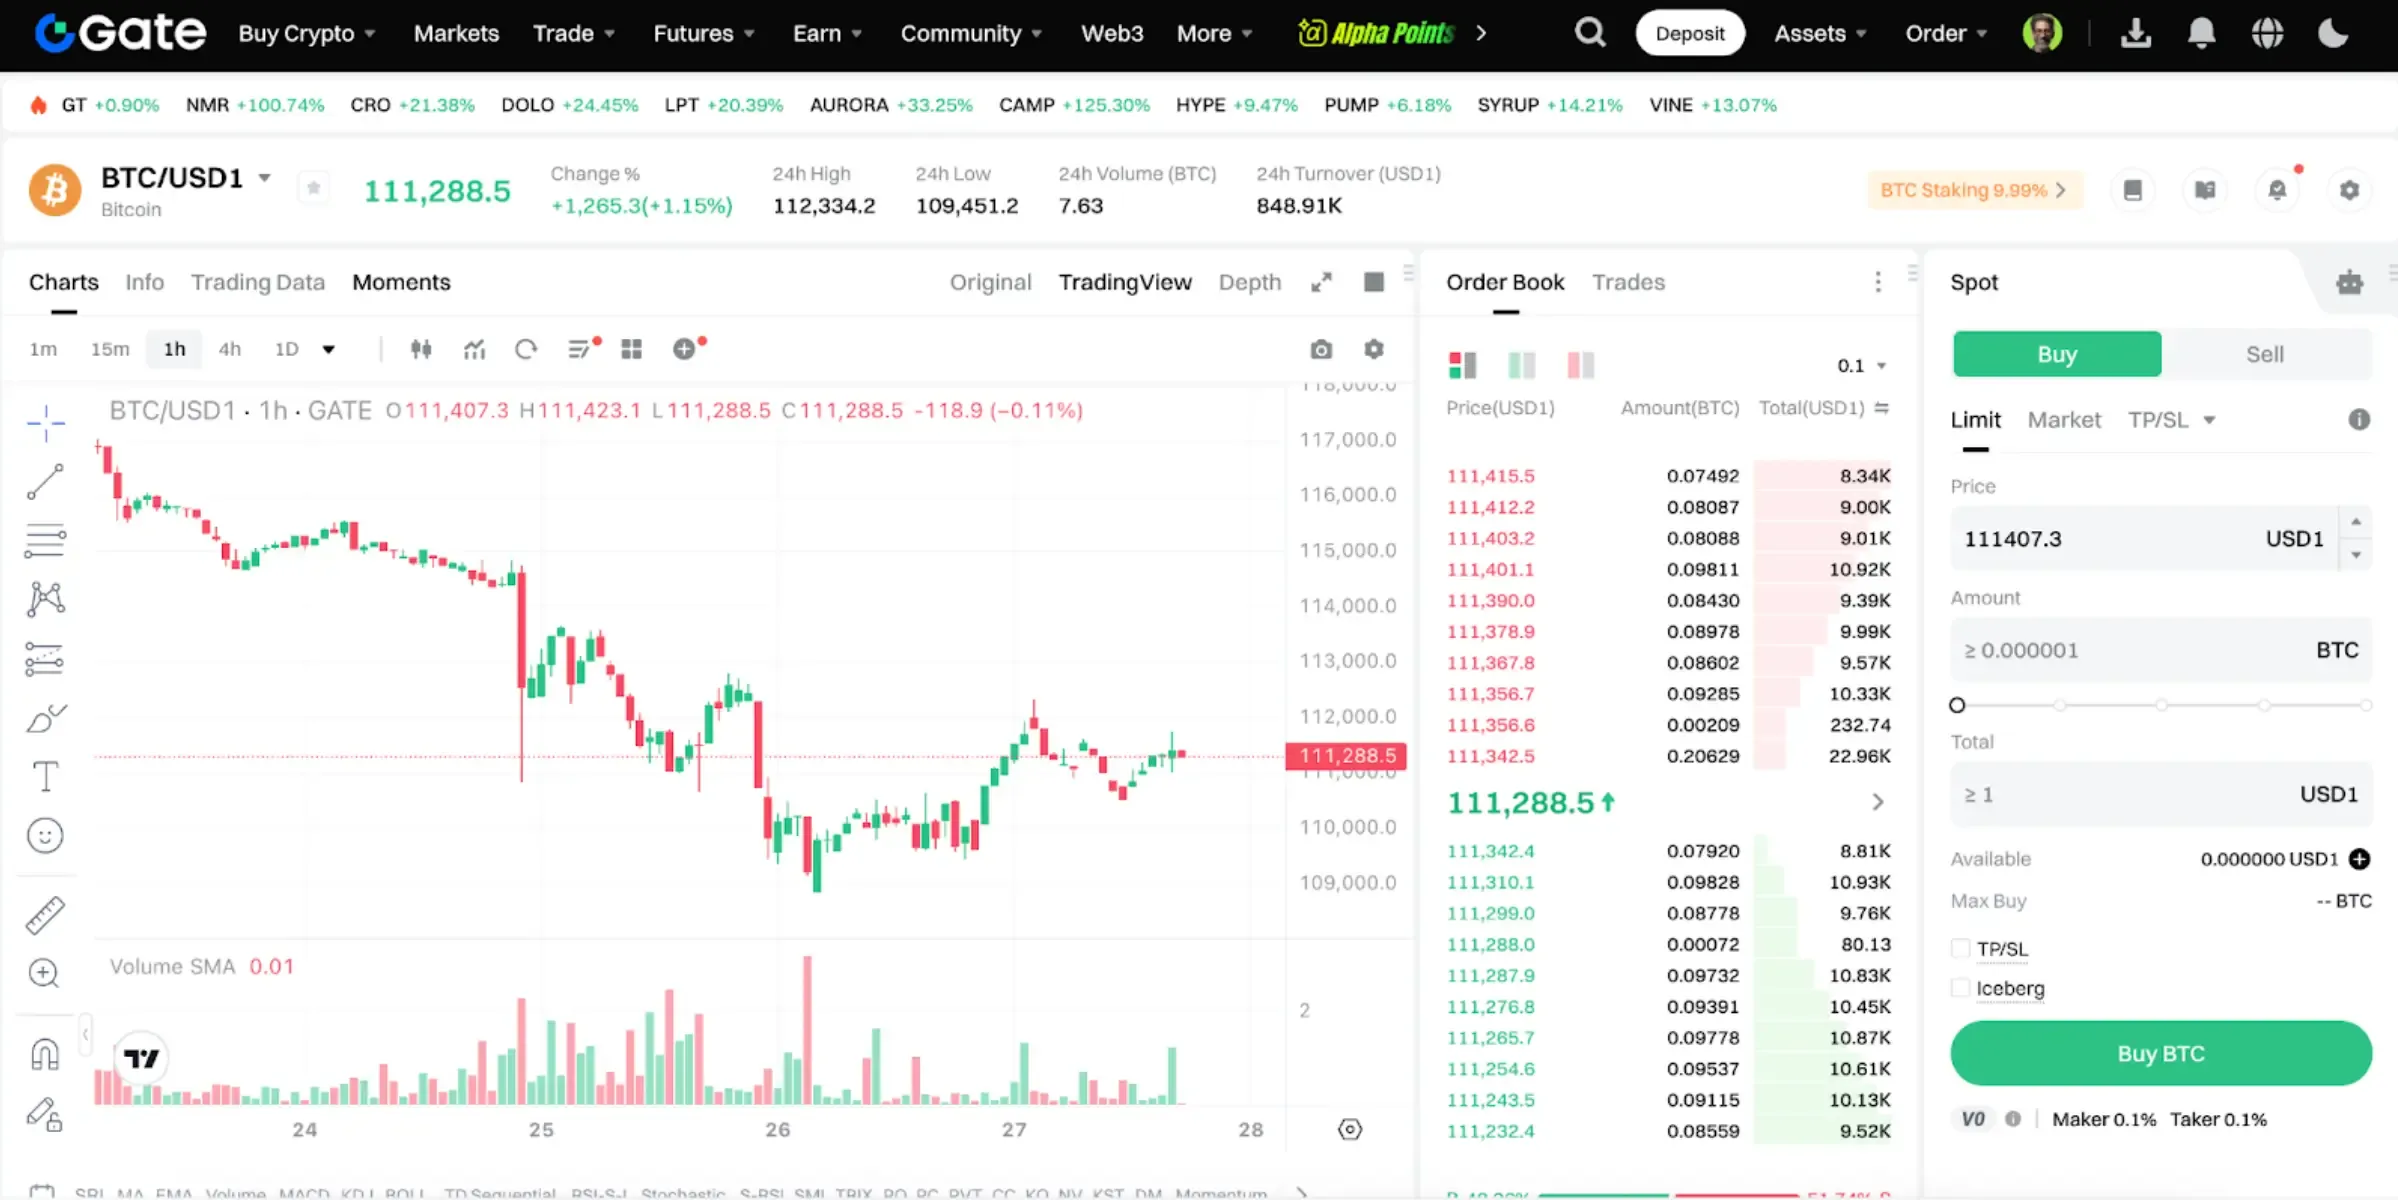
Task: Open the BTC Staking 9.99% link
Action: tap(1973, 189)
